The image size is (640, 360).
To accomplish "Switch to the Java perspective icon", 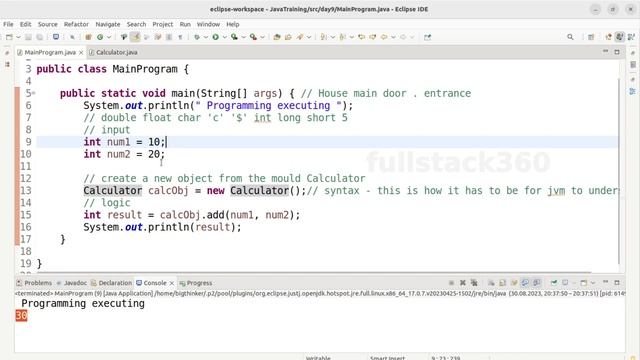I will [620, 37].
